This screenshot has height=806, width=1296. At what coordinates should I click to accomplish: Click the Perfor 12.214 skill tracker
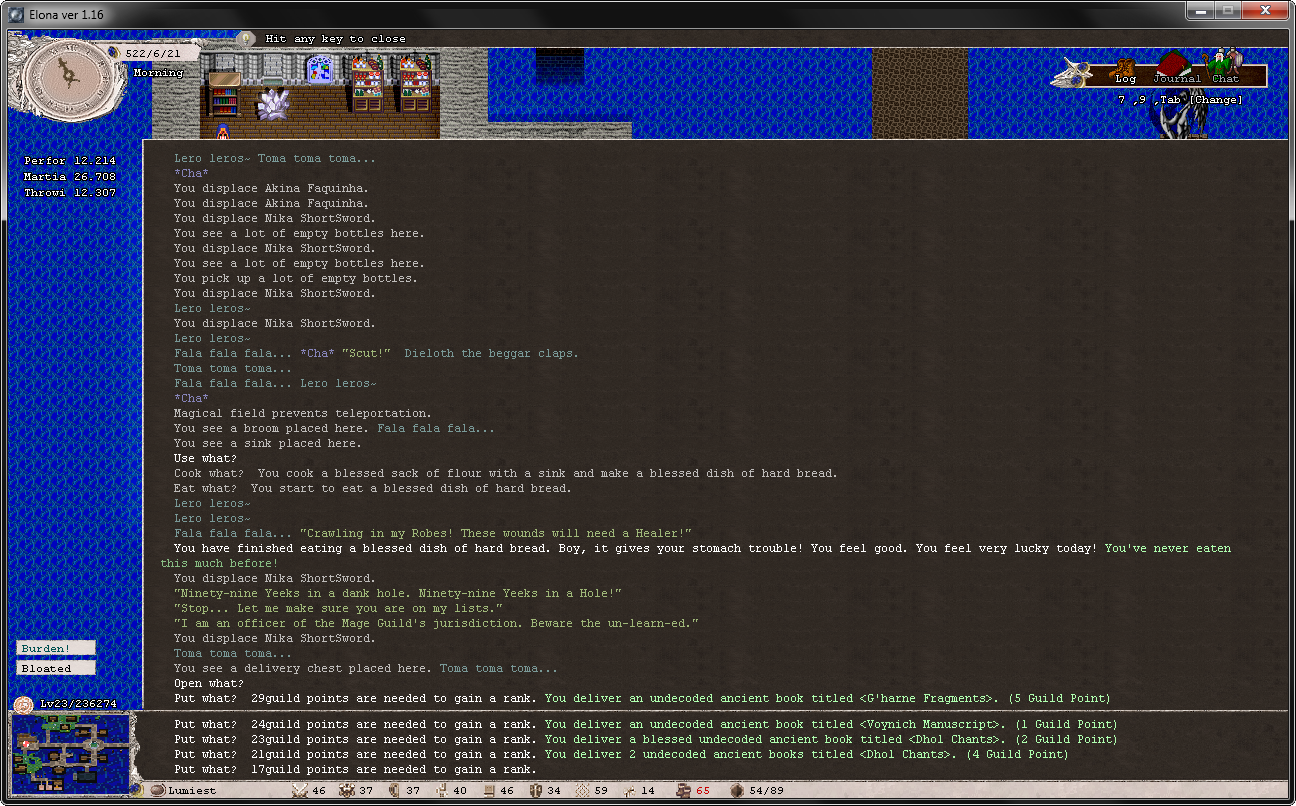[x=70, y=161]
